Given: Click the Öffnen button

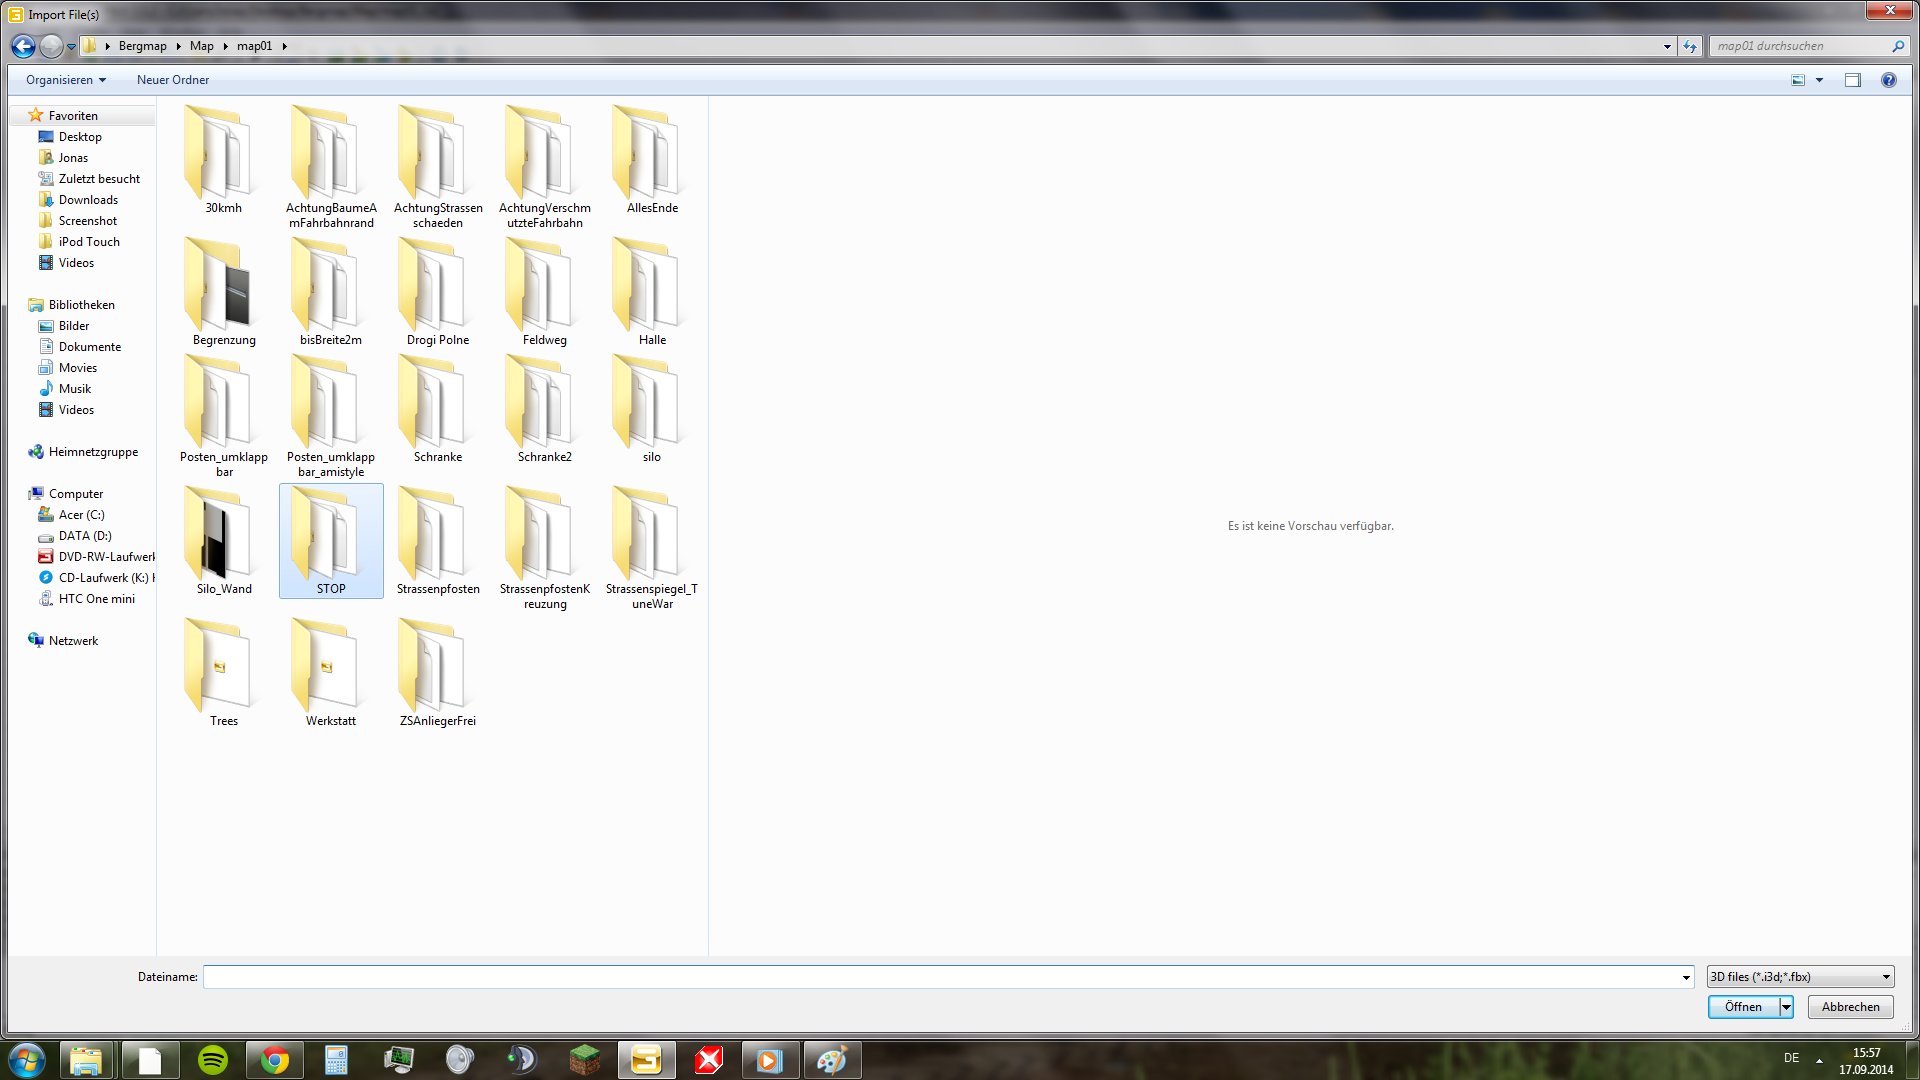Looking at the screenshot, I should pyautogui.click(x=1743, y=1007).
